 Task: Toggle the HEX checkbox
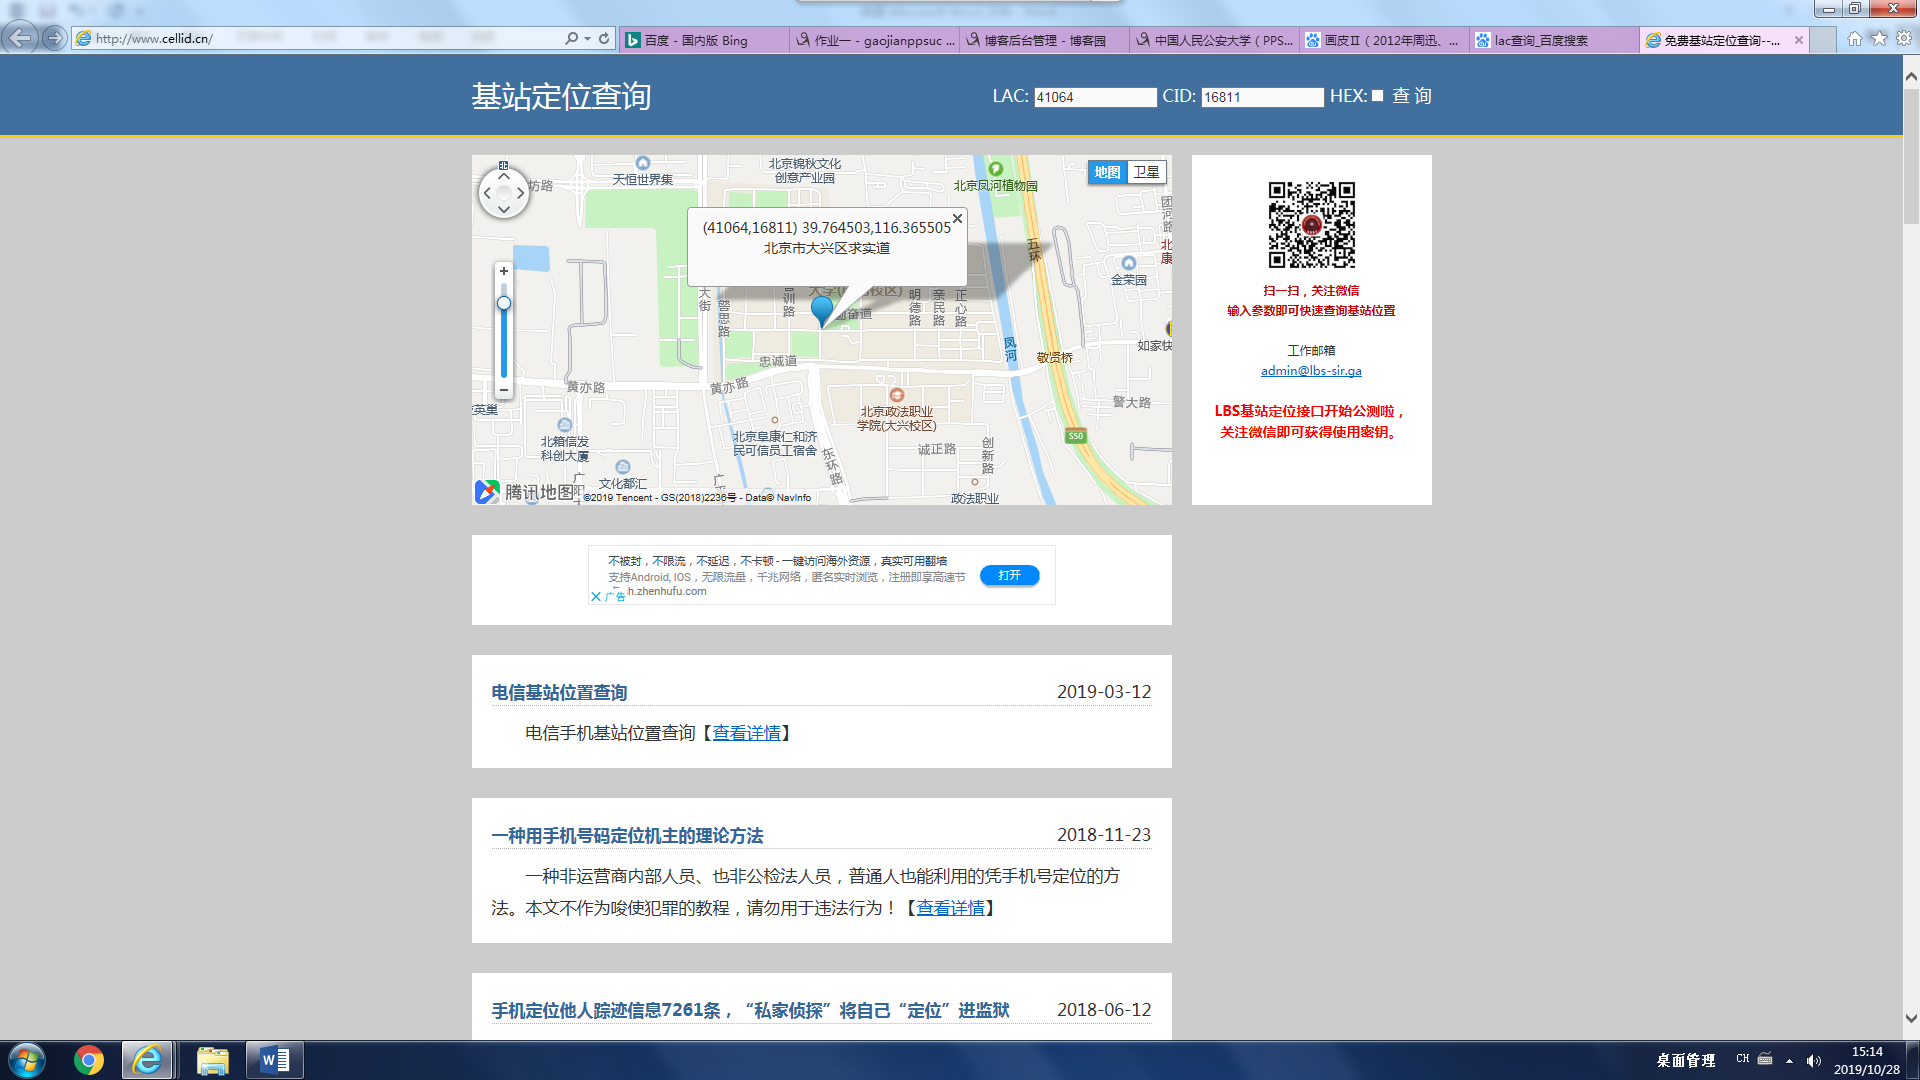(x=1377, y=96)
